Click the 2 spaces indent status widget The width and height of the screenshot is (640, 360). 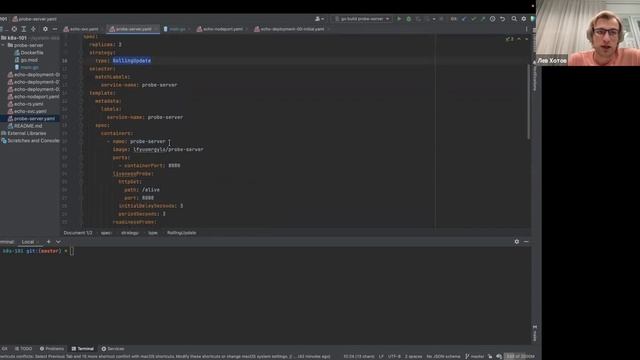click(413, 356)
